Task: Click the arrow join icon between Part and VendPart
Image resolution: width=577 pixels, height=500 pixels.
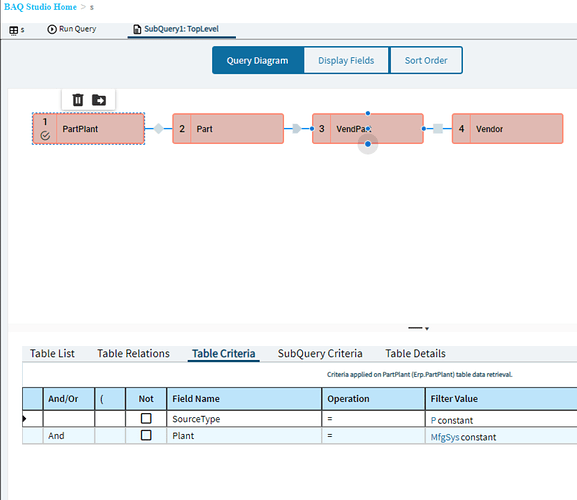Action: (297, 128)
